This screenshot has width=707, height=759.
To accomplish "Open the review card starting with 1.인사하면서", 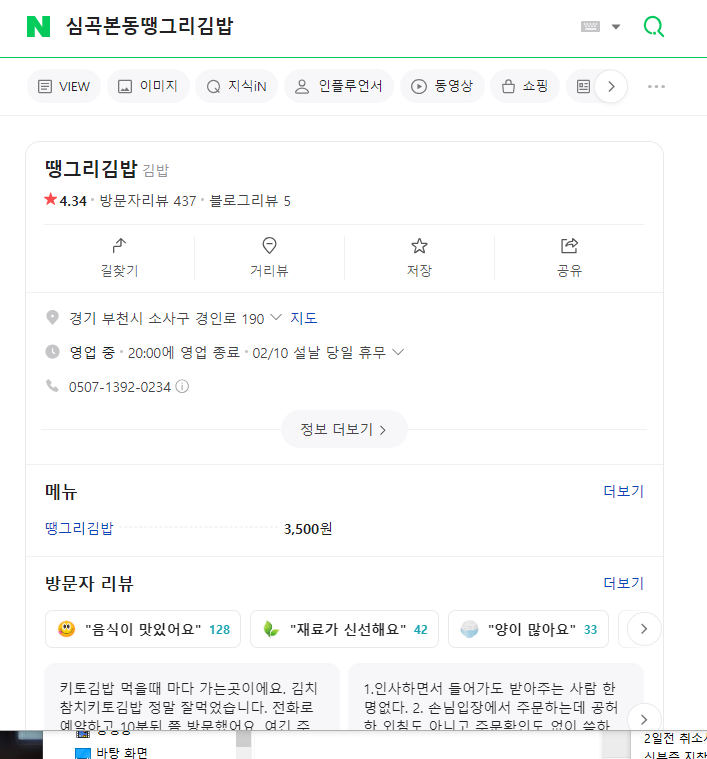I will (496, 697).
